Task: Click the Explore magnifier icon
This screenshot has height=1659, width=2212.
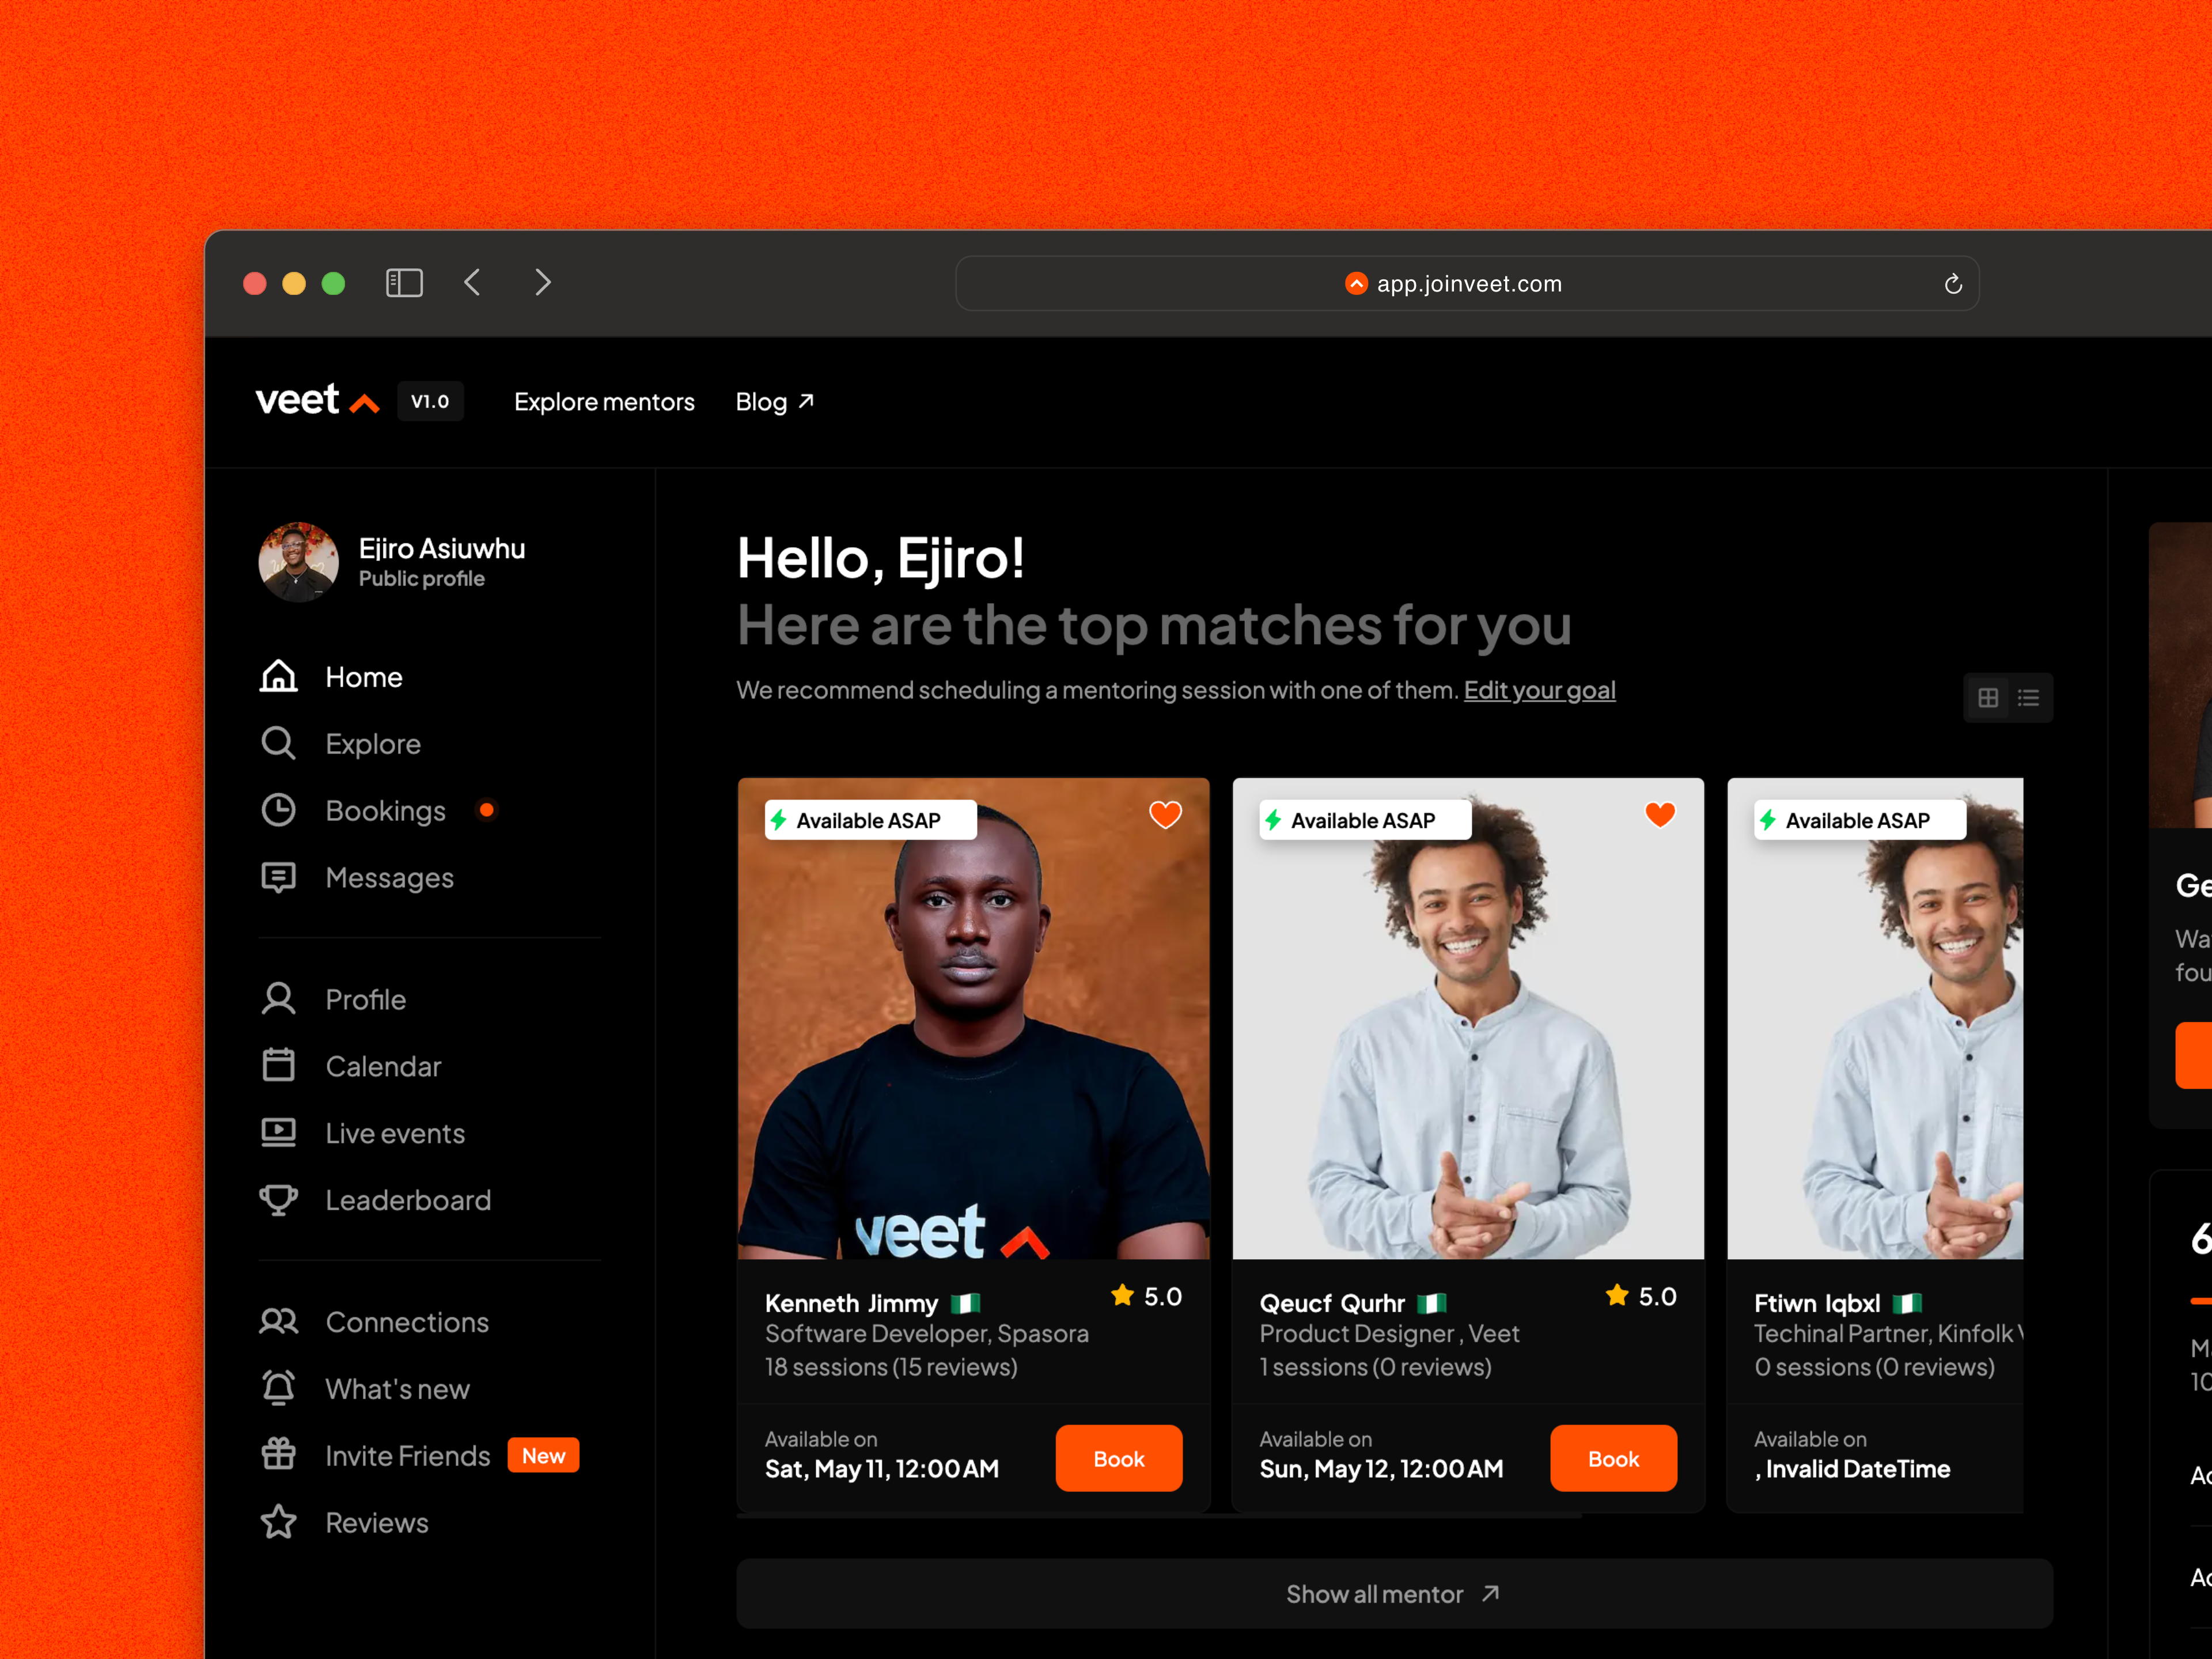Action: (x=278, y=743)
